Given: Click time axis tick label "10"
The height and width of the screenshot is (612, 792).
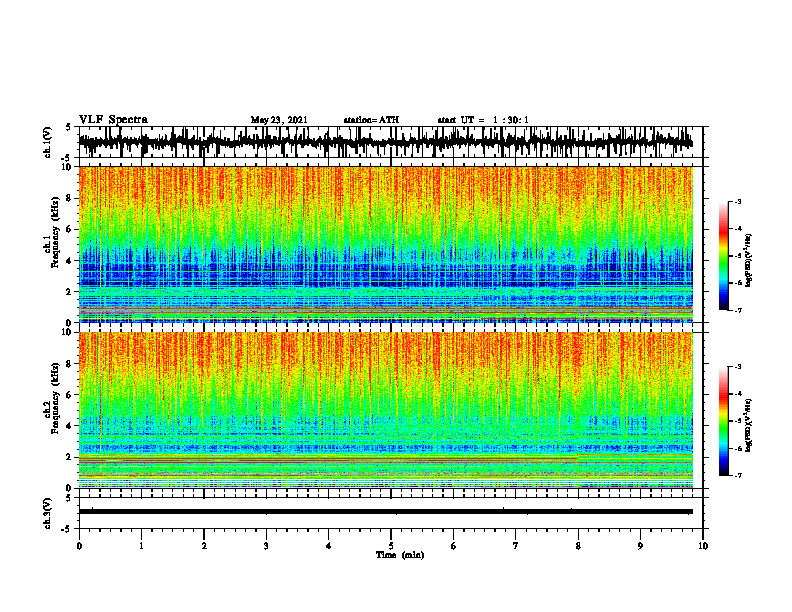Looking at the screenshot, I should coord(703,546).
